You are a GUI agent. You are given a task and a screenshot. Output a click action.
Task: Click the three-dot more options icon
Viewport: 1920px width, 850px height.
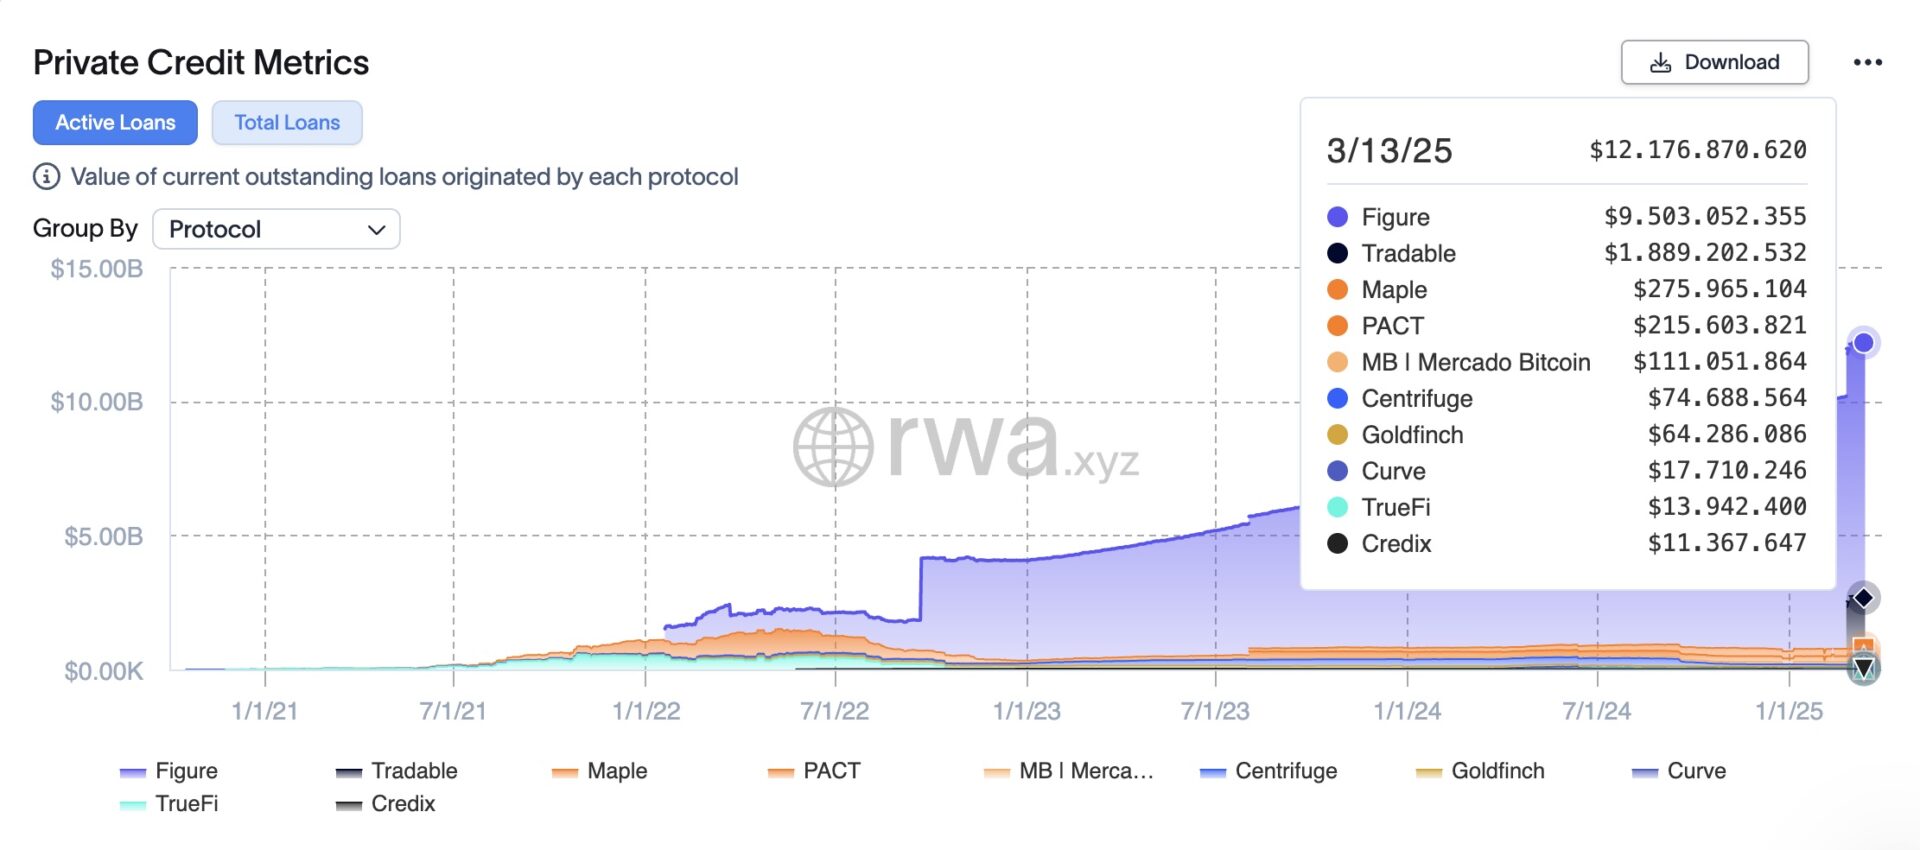pyautogui.click(x=1867, y=62)
